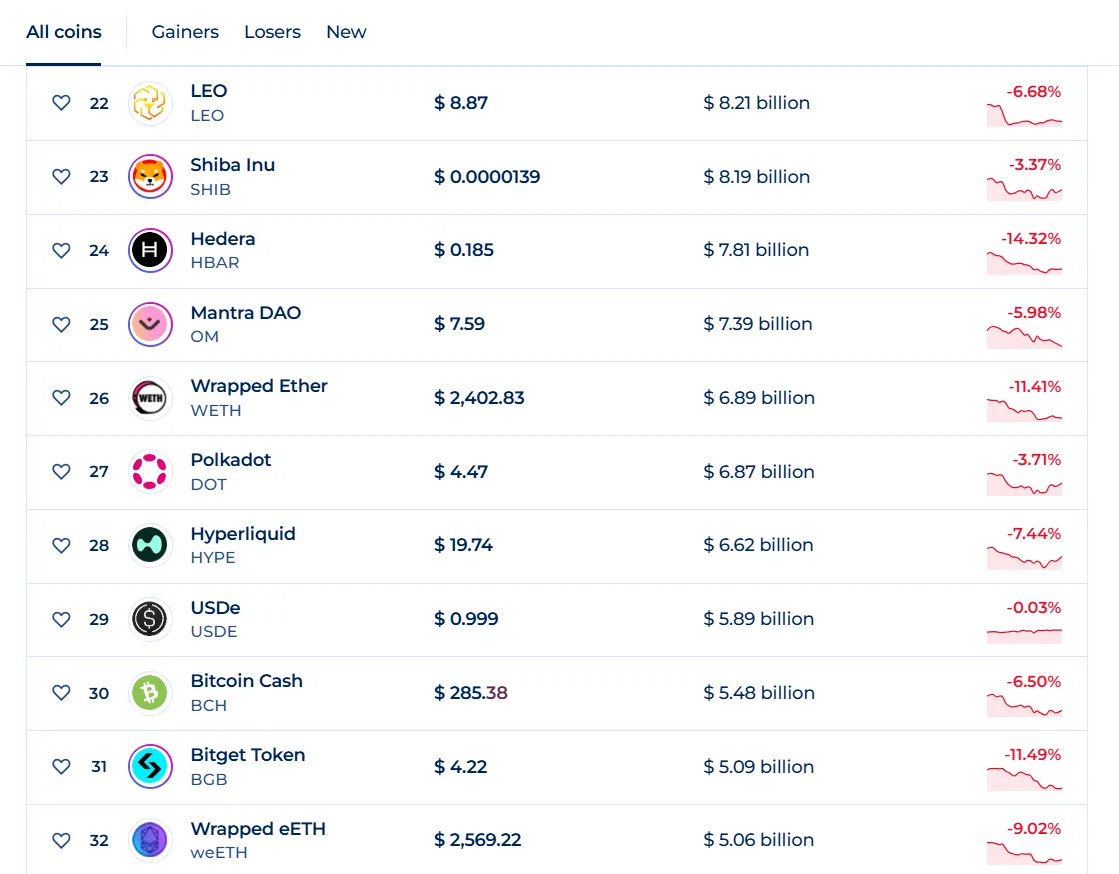The height and width of the screenshot is (874, 1119).
Task: Click the -11.41% change value
Action: point(1034,387)
